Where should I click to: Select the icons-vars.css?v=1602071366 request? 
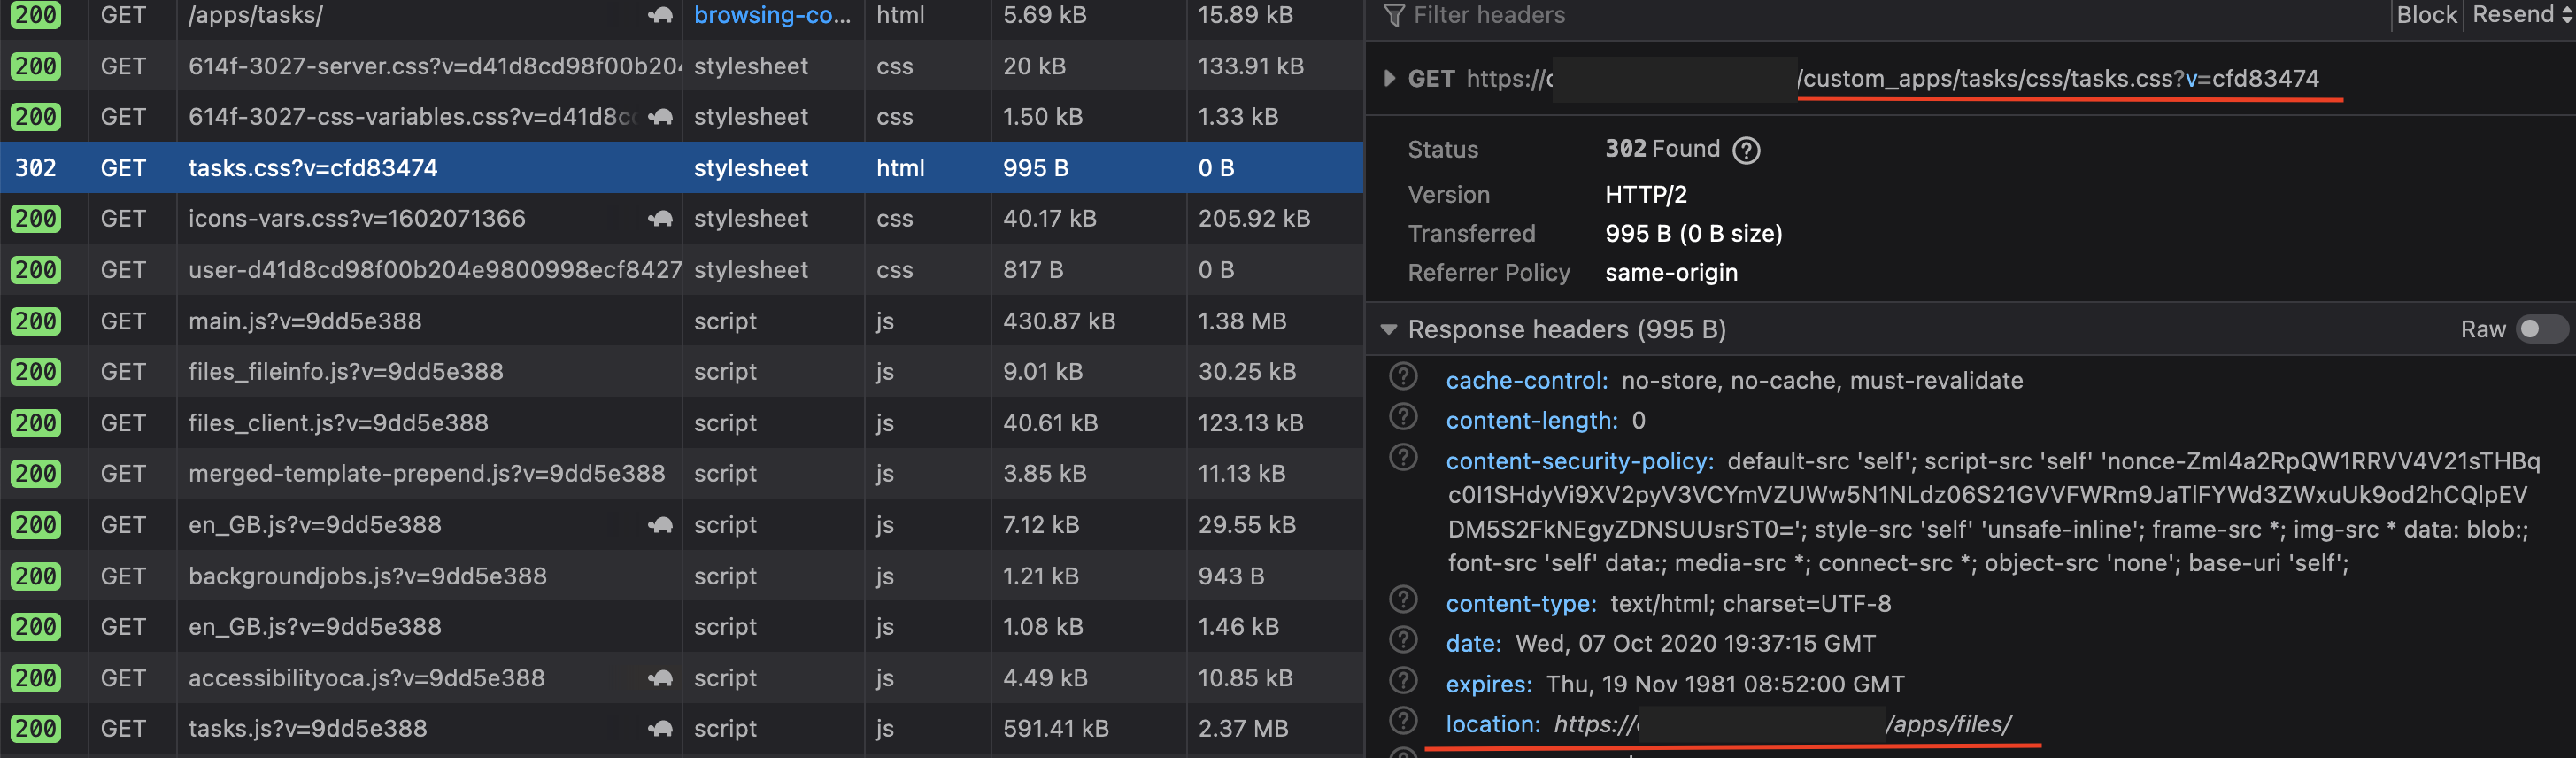tap(682, 219)
